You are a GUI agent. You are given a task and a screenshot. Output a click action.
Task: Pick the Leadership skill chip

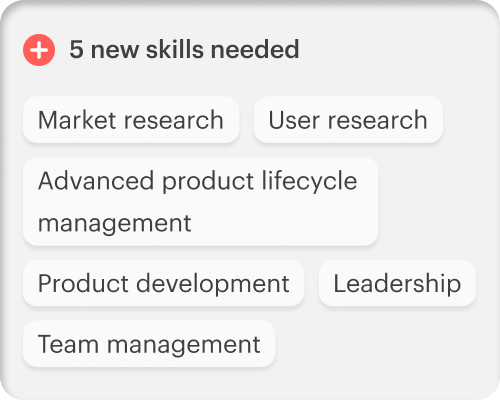397,283
